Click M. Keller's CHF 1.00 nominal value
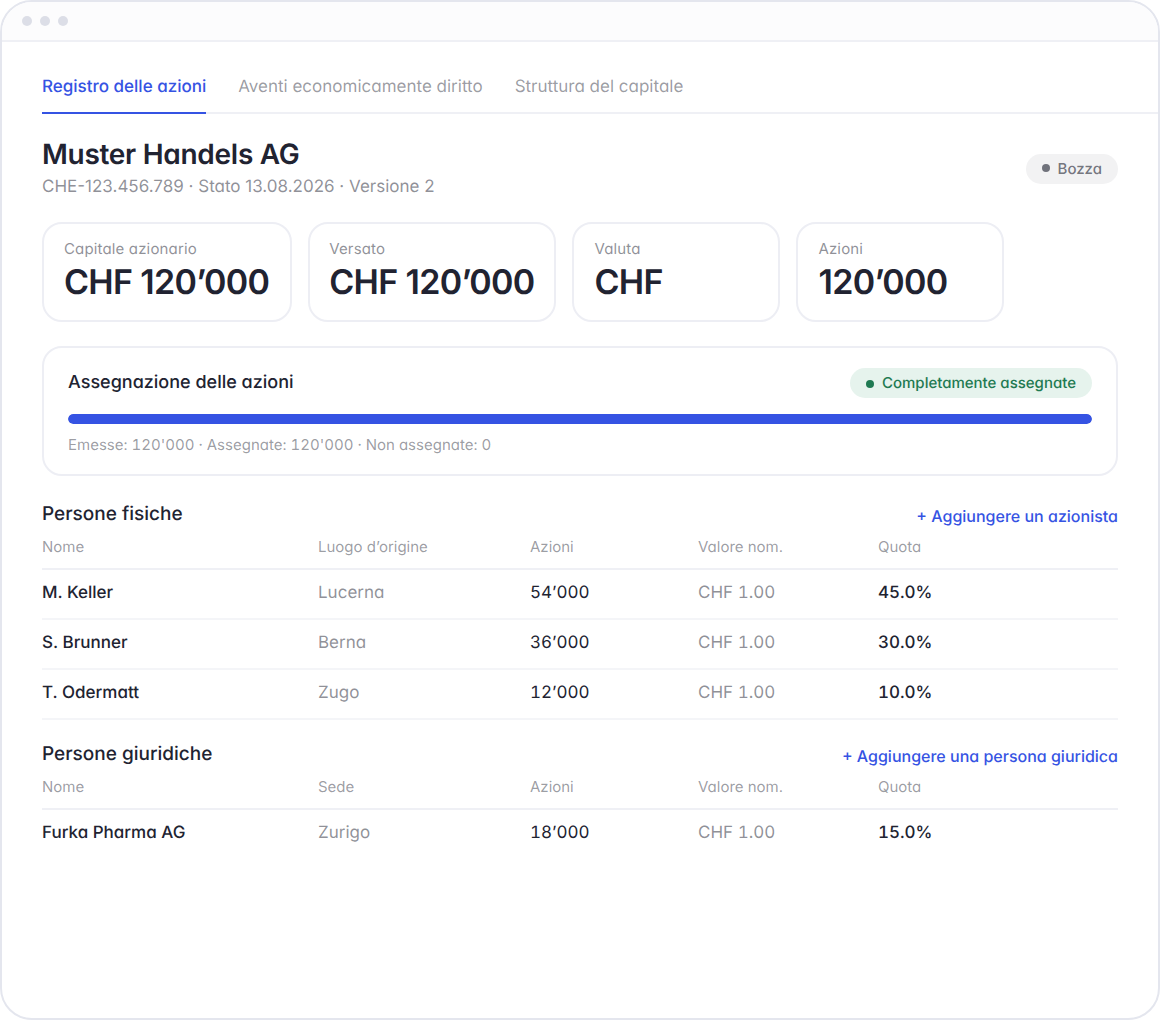This screenshot has width=1160, height=1020. tap(737, 592)
